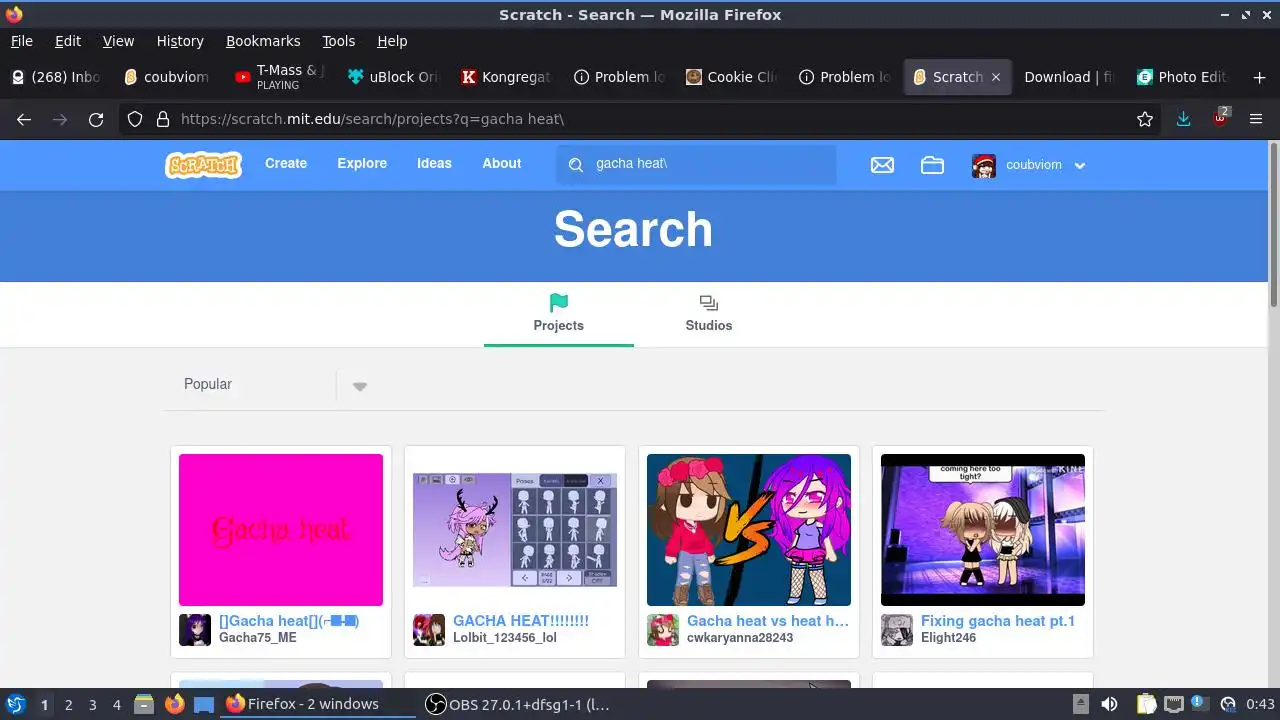
Task: Open the History menu
Action: click(x=180, y=41)
